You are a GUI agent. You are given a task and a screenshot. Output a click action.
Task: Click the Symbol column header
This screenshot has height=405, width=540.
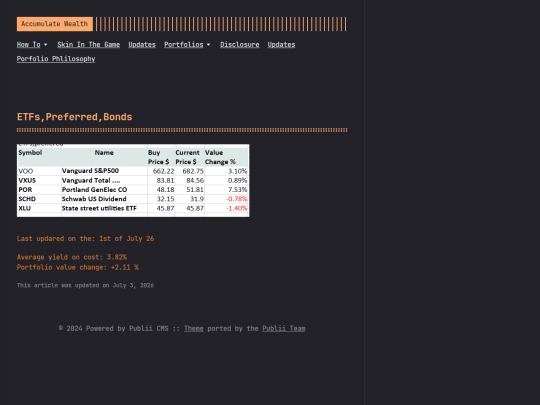[30, 153]
